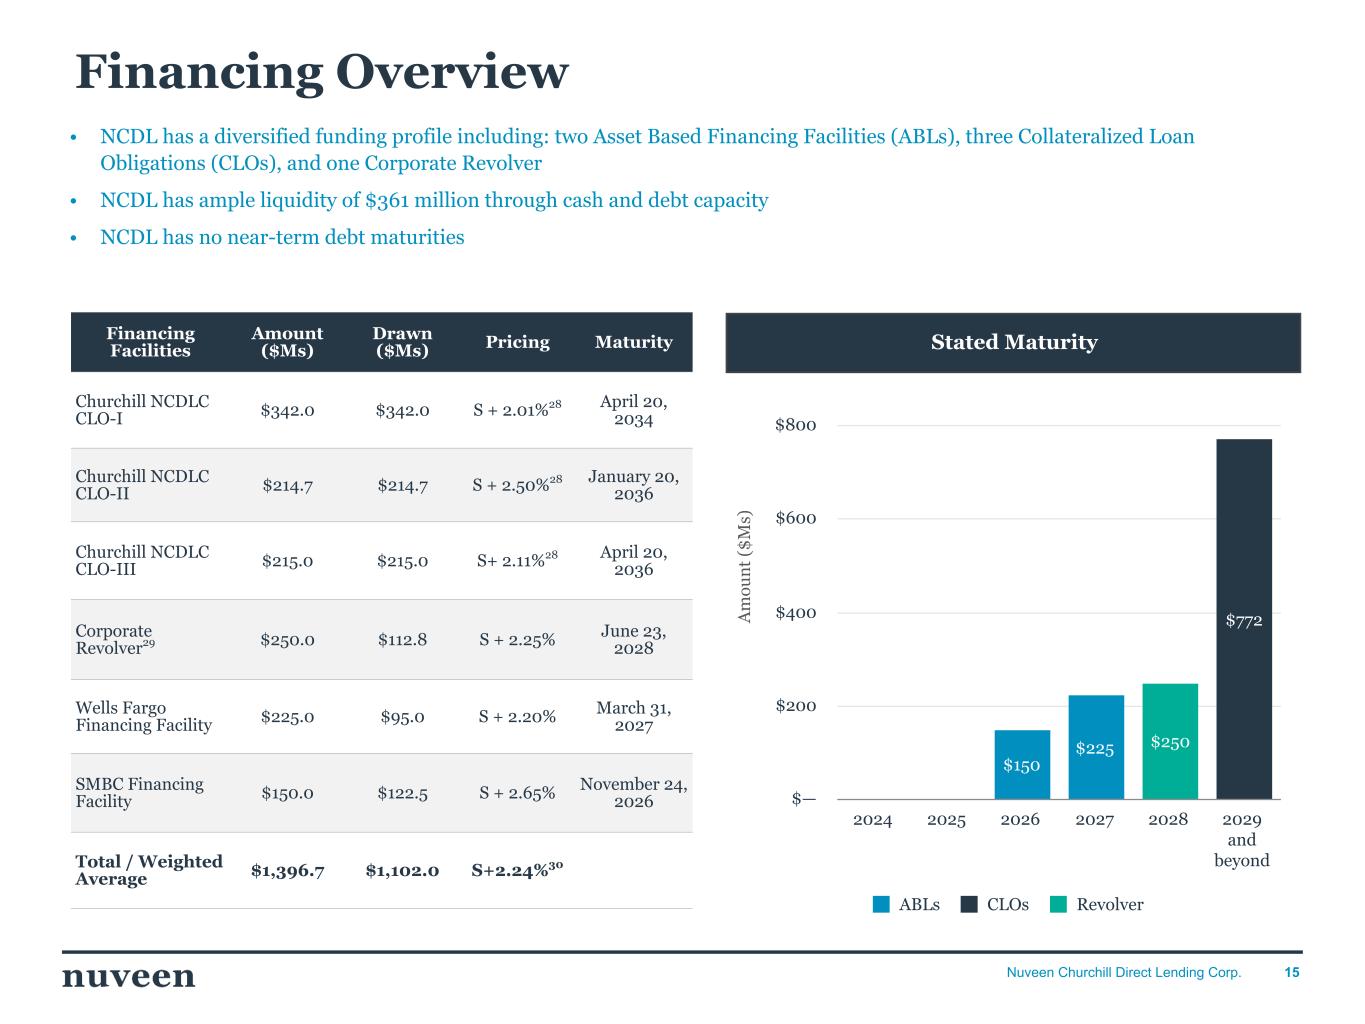This screenshot has width=1365, height=1024.
Task: Select the Corporate Revolver row label
Action: pos(115,639)
